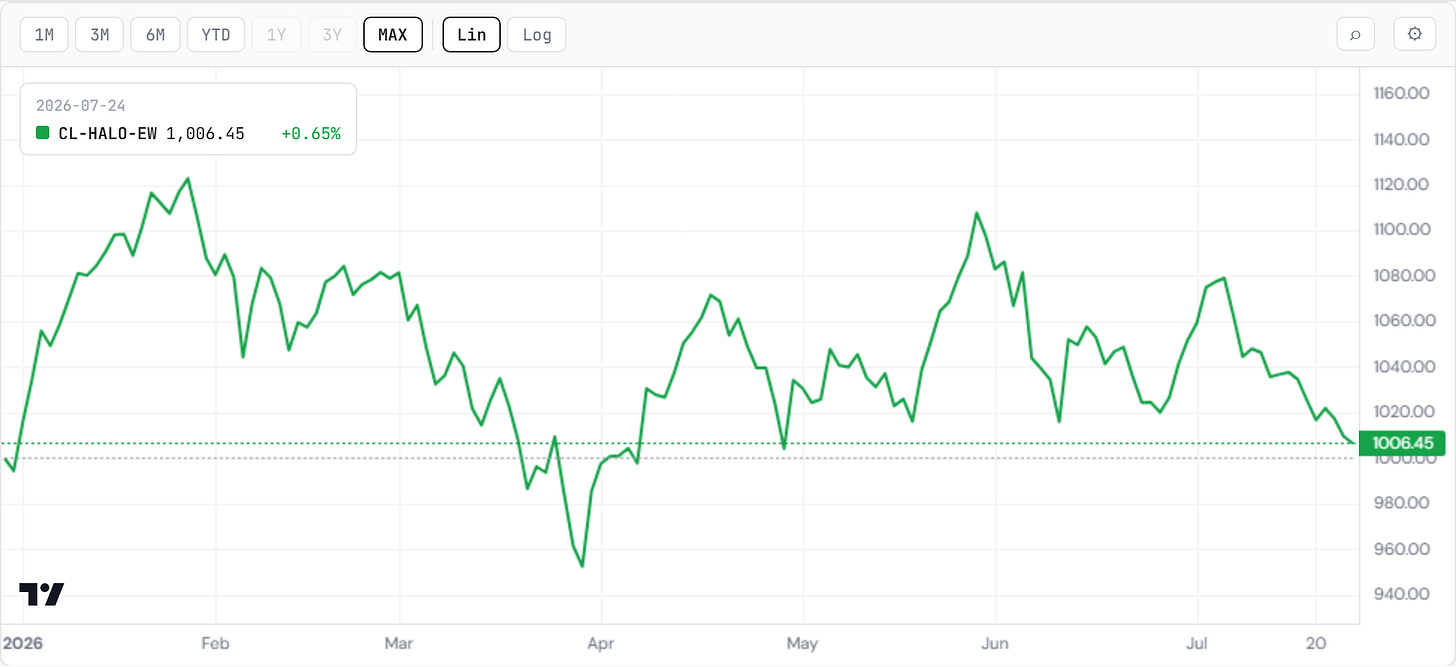Click the 2026-07-24 date in tooltip

[x=80, y=105]
